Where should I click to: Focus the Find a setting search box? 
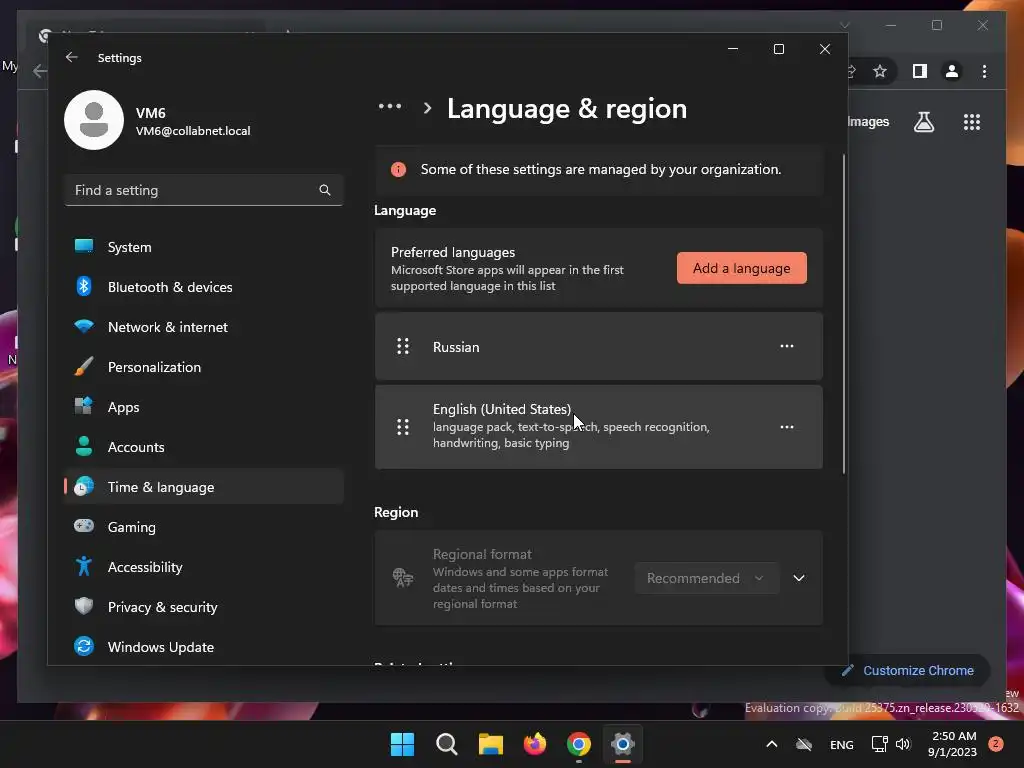[204, 190]
